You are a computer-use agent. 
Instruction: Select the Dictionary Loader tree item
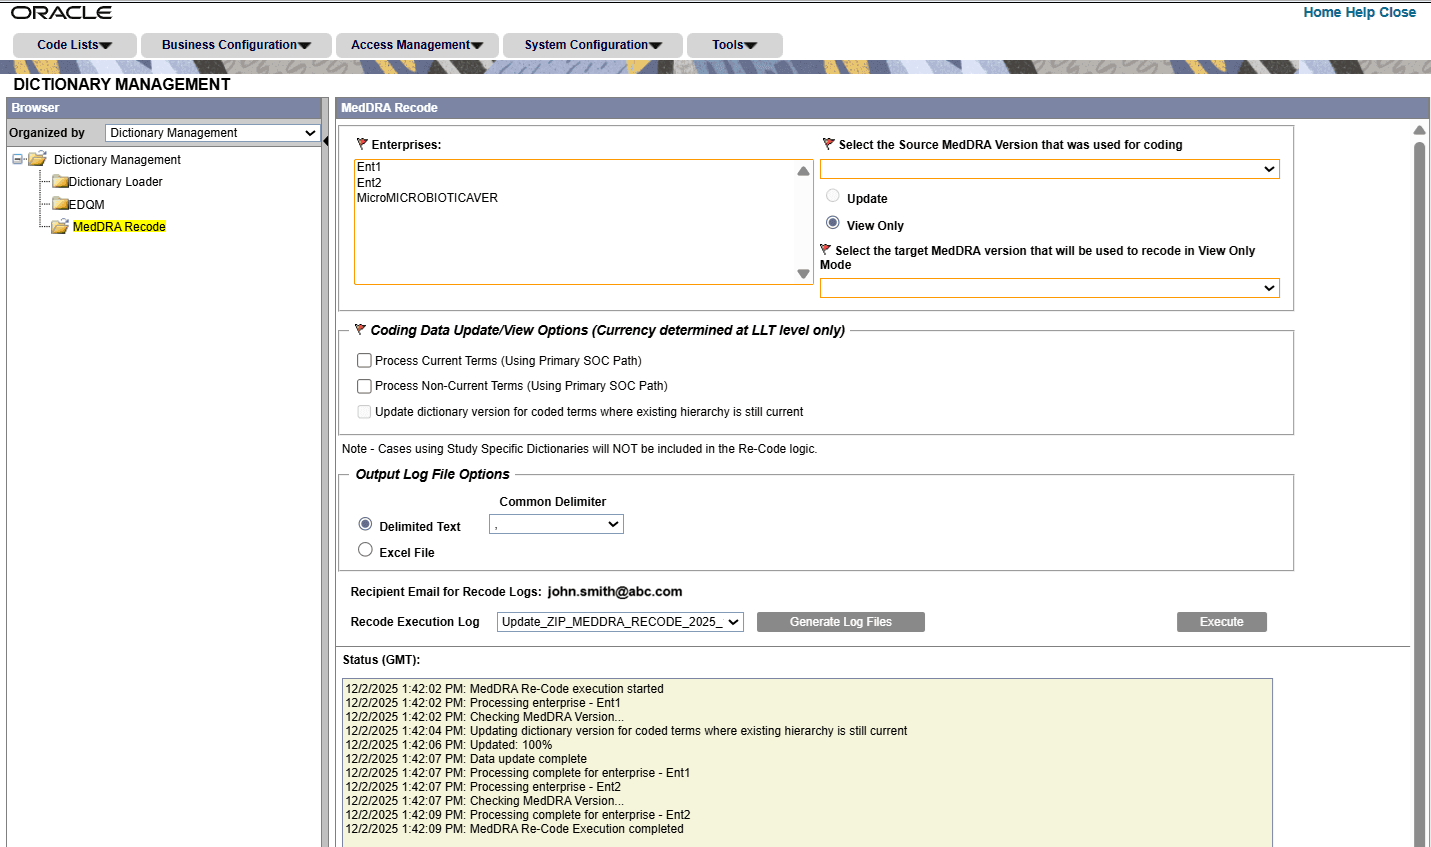tap(116, 182)
